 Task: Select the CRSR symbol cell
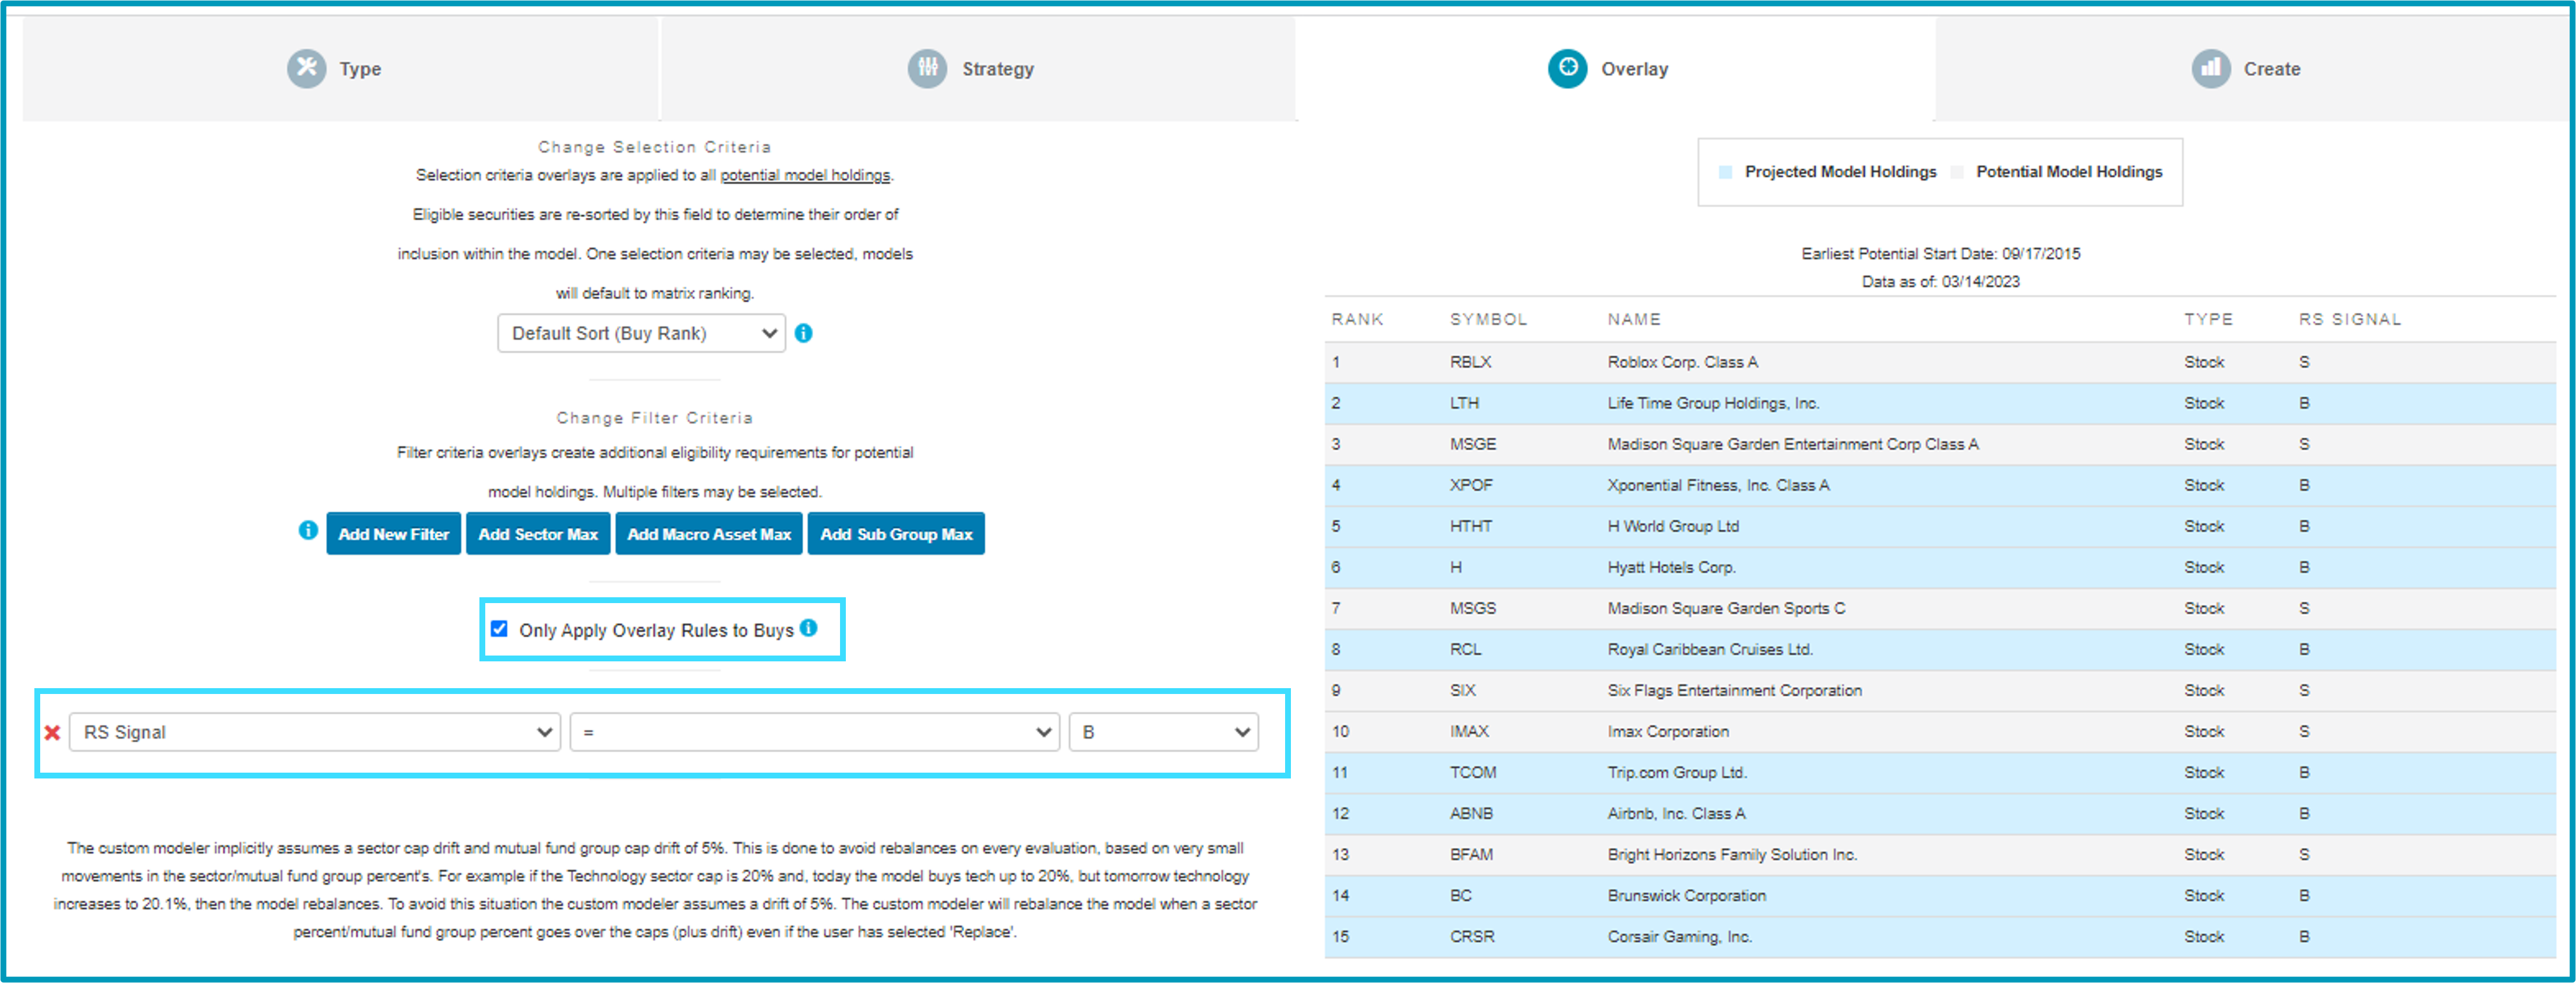[1472, 936]
